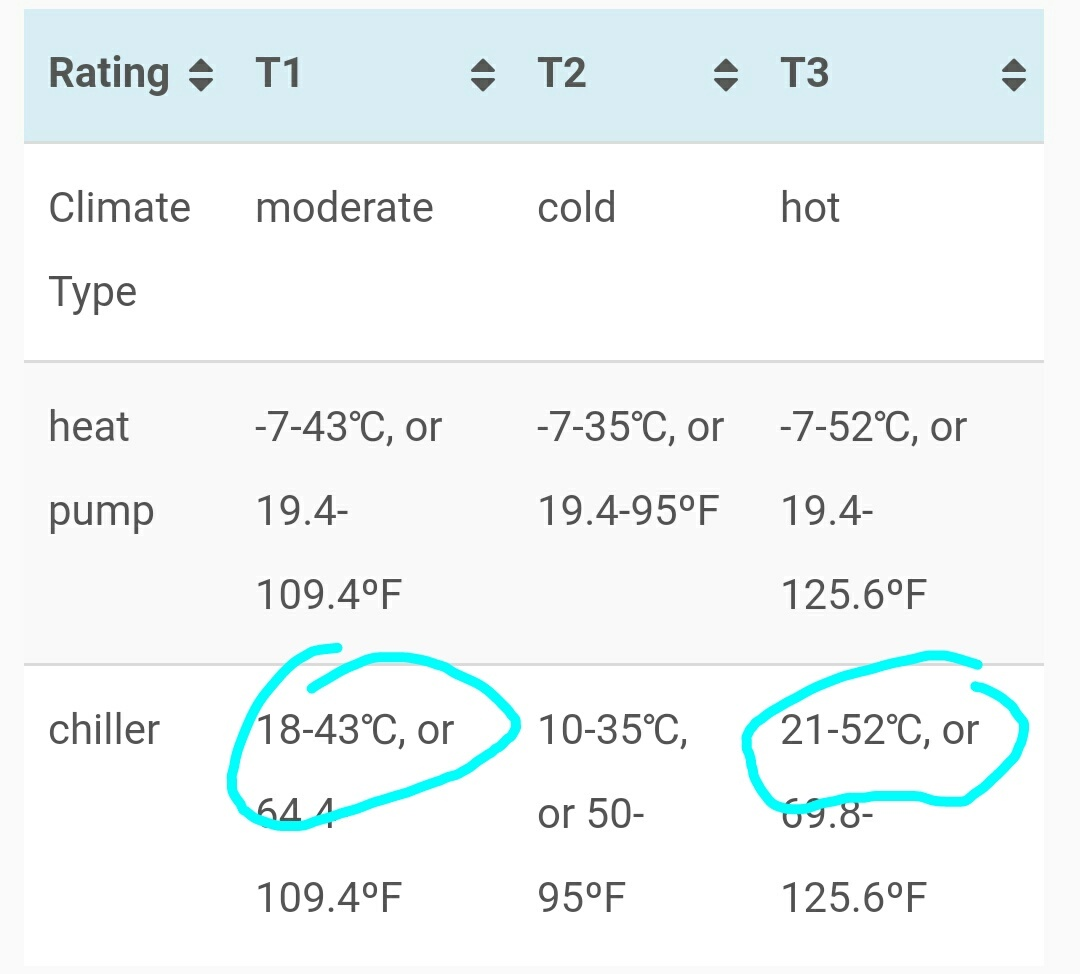Click the chiller row label
Image resolution: width=1080 pixels, height=974 pixels.
pyautogui.click(x=104, y=729)
